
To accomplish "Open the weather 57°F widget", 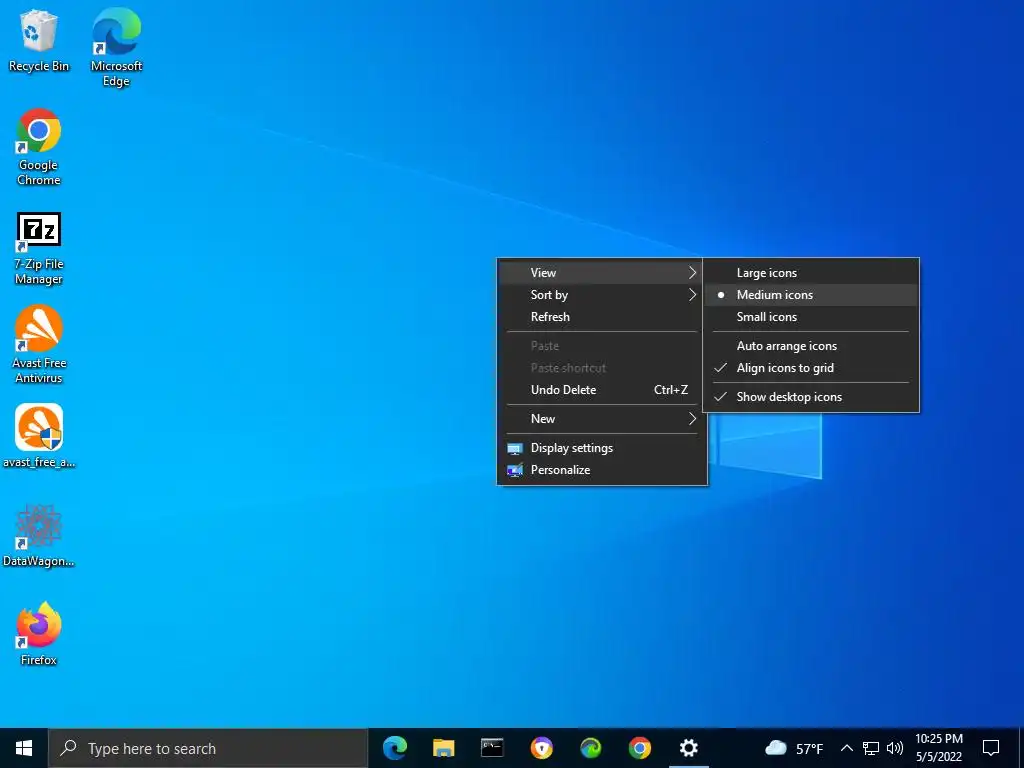I will tap(793, 748).
